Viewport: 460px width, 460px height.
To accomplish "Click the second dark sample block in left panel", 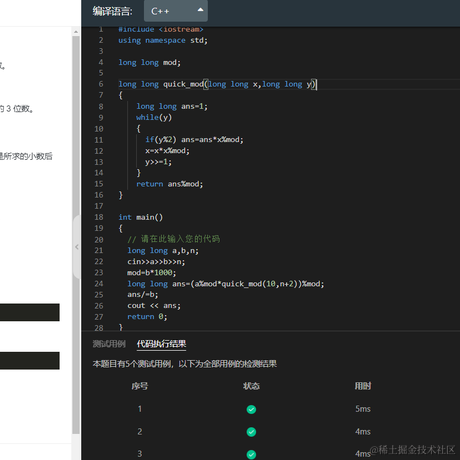I will (x=30, y=361).
